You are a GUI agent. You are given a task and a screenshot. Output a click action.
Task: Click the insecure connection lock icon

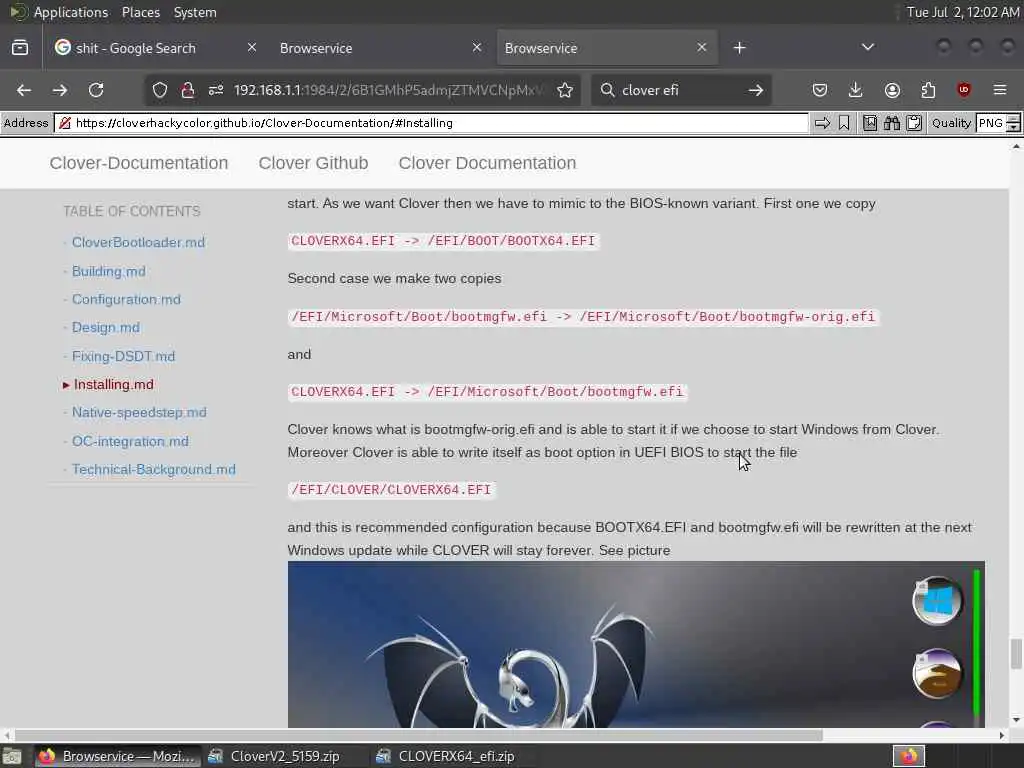(x=188, y=90)
